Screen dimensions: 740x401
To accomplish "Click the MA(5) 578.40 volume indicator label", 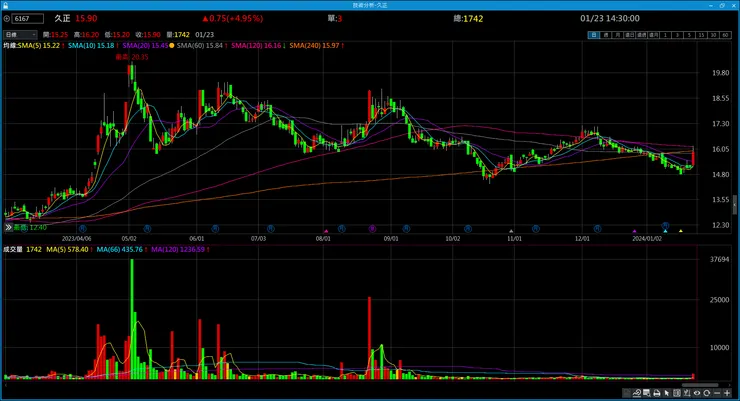I will (x=67, y=249).
